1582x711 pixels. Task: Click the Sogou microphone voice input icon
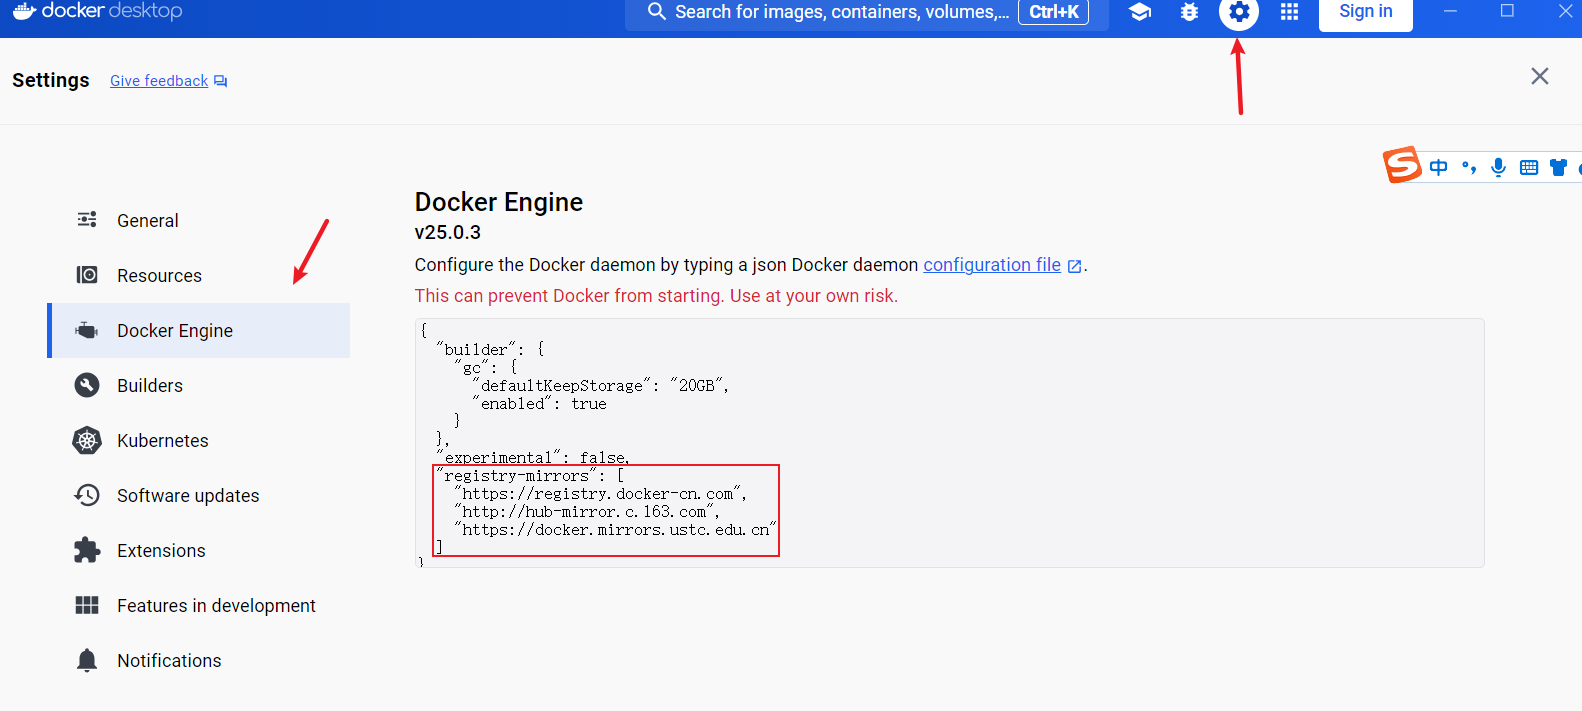point(1498,167)
